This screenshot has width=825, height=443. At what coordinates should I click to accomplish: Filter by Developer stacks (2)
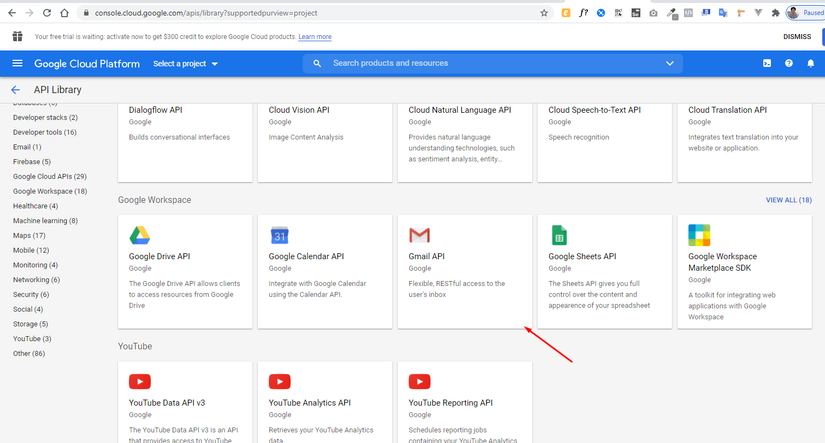[x=45, y=117]
